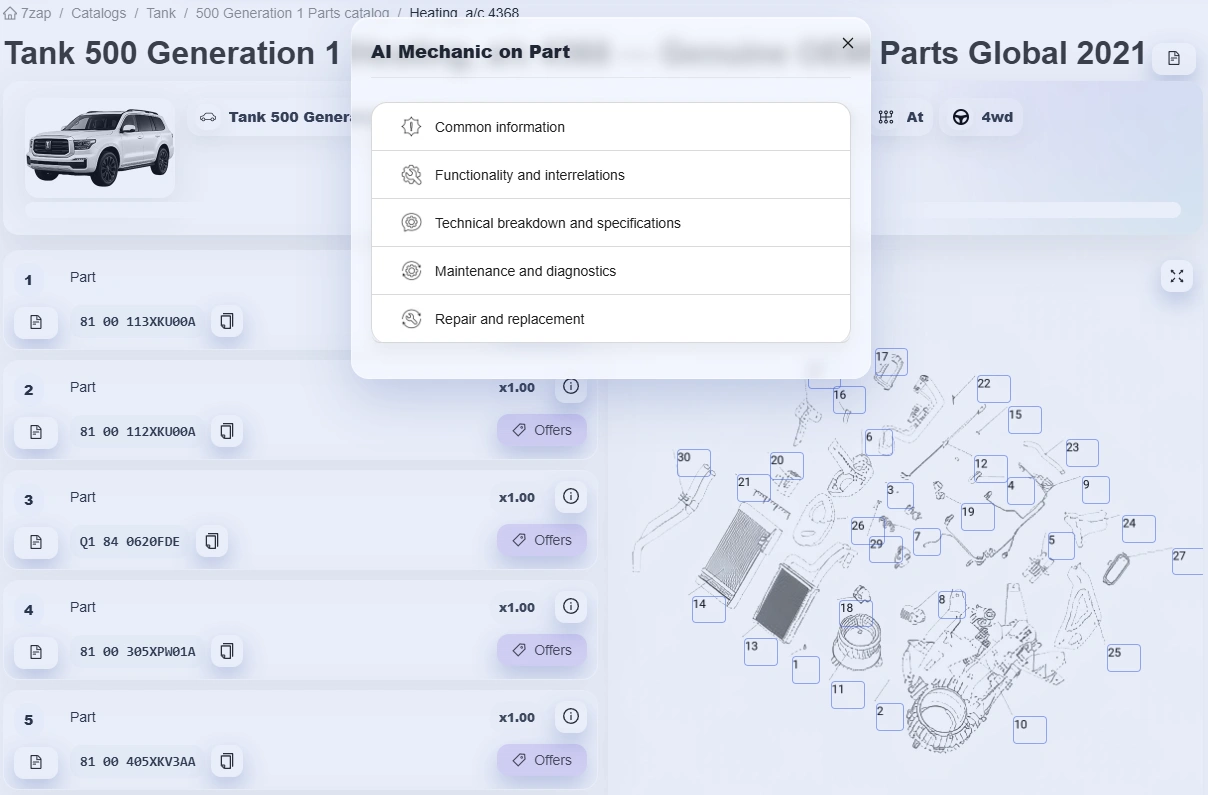Select diagram callout 10

pyautogui.click(x=1029, y=730)
